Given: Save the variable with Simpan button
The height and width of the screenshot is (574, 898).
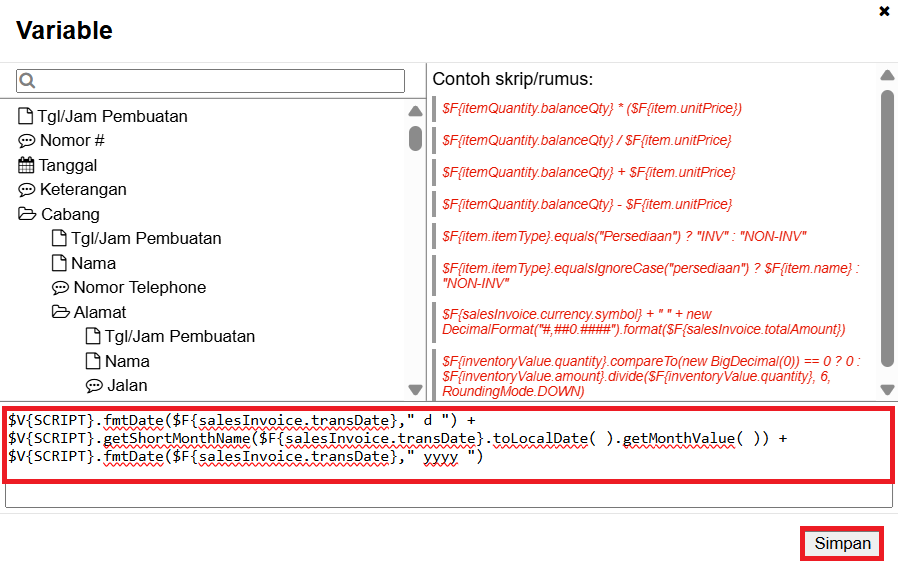Looking at the screenshot, I should coord(842,544).
